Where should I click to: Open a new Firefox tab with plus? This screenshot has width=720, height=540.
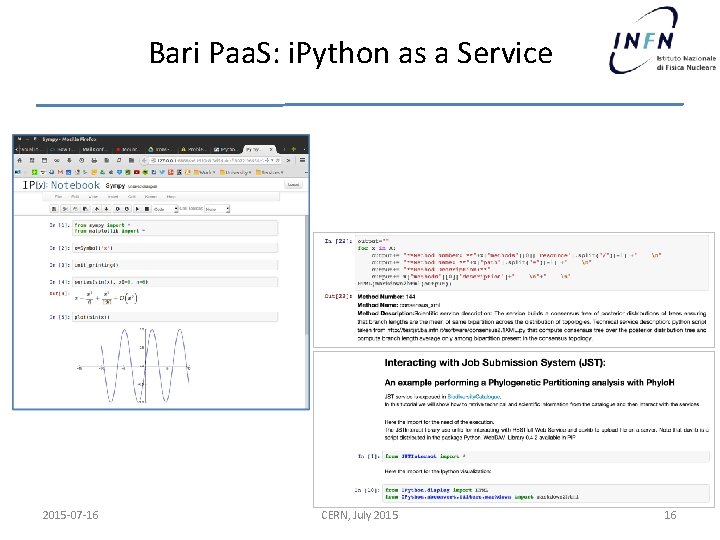pyautogui.click(x=293, y=149)
